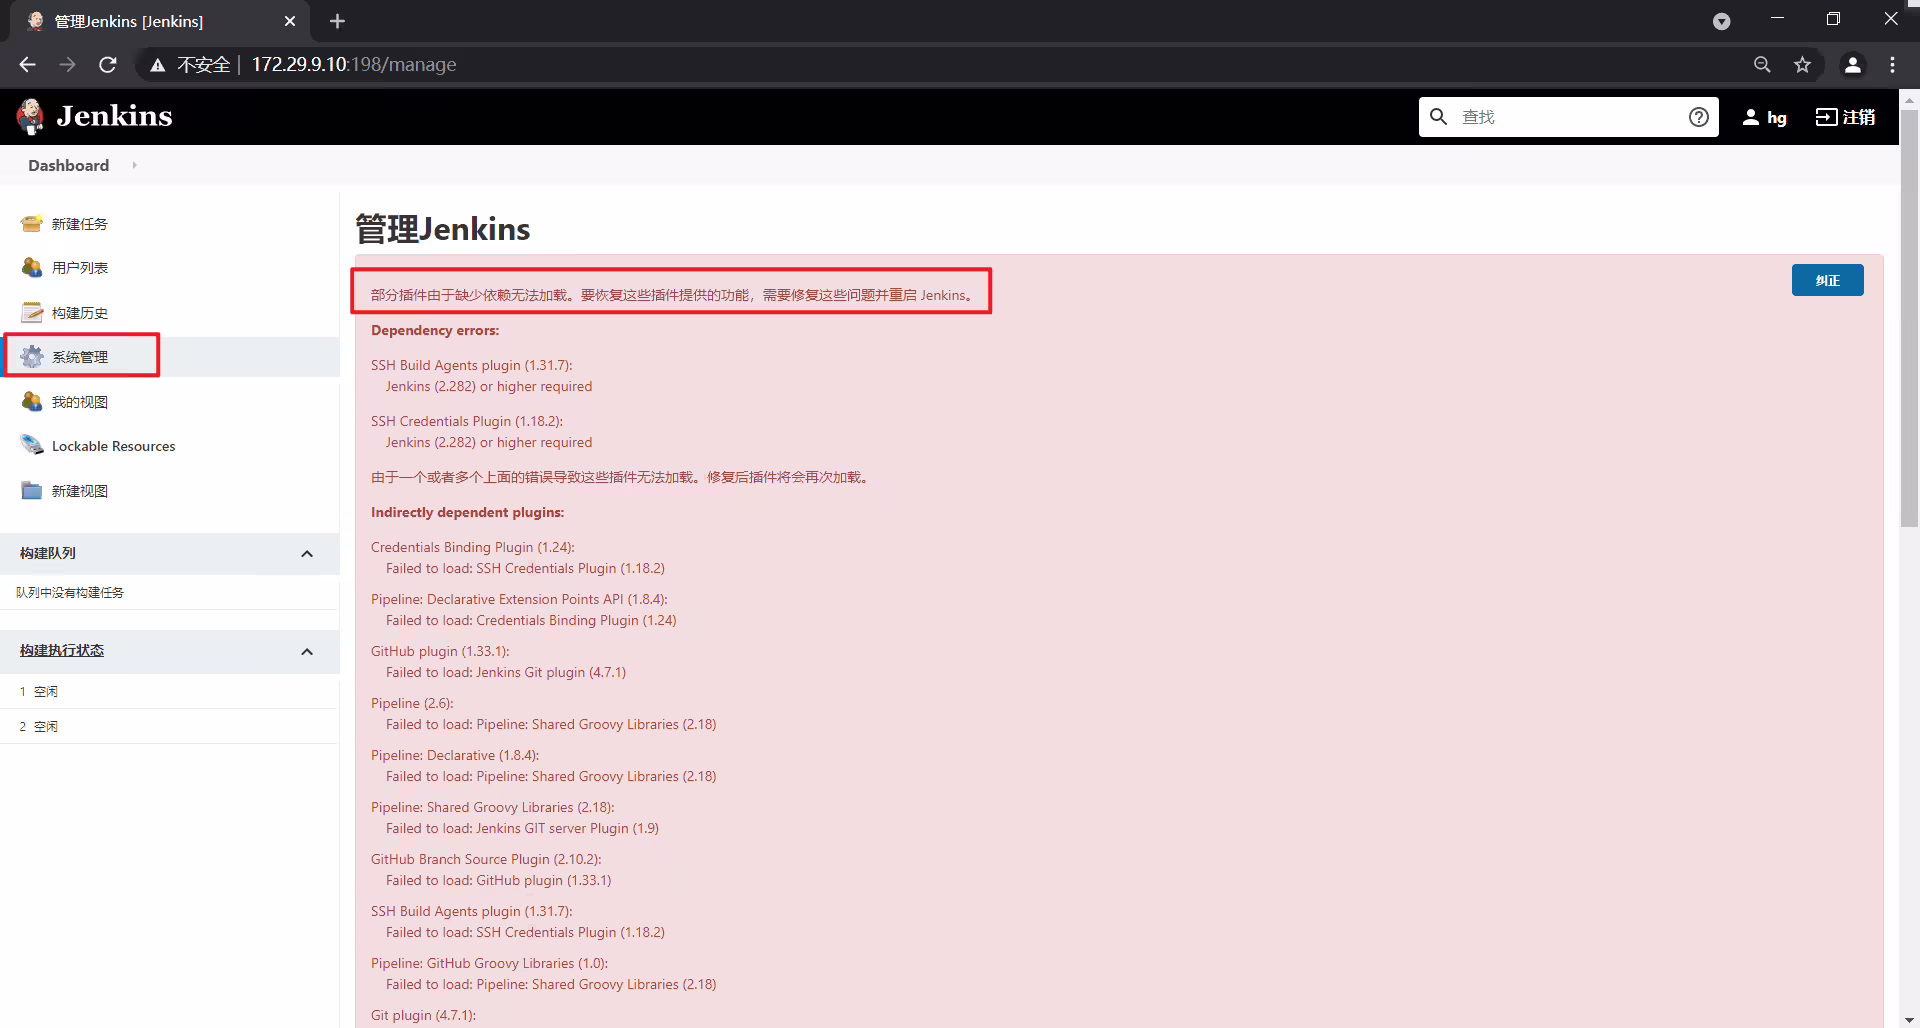The height and width of the screenshot is (1028, 1920).
Task: Click the 新建视图 folder icon
Action: coord(32,490)
